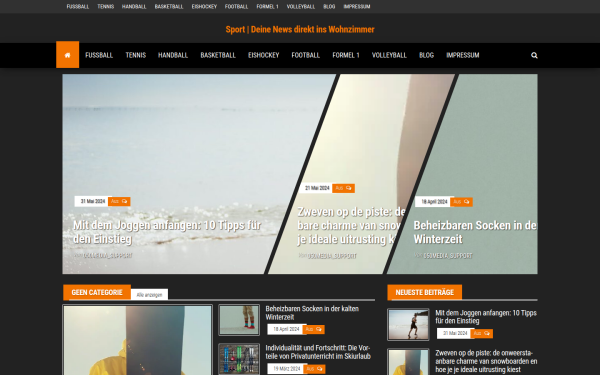Open slider headline Mit dem Joggen anfangen
The width and height of the screenshot is (600, 375).
click(167, 232)
